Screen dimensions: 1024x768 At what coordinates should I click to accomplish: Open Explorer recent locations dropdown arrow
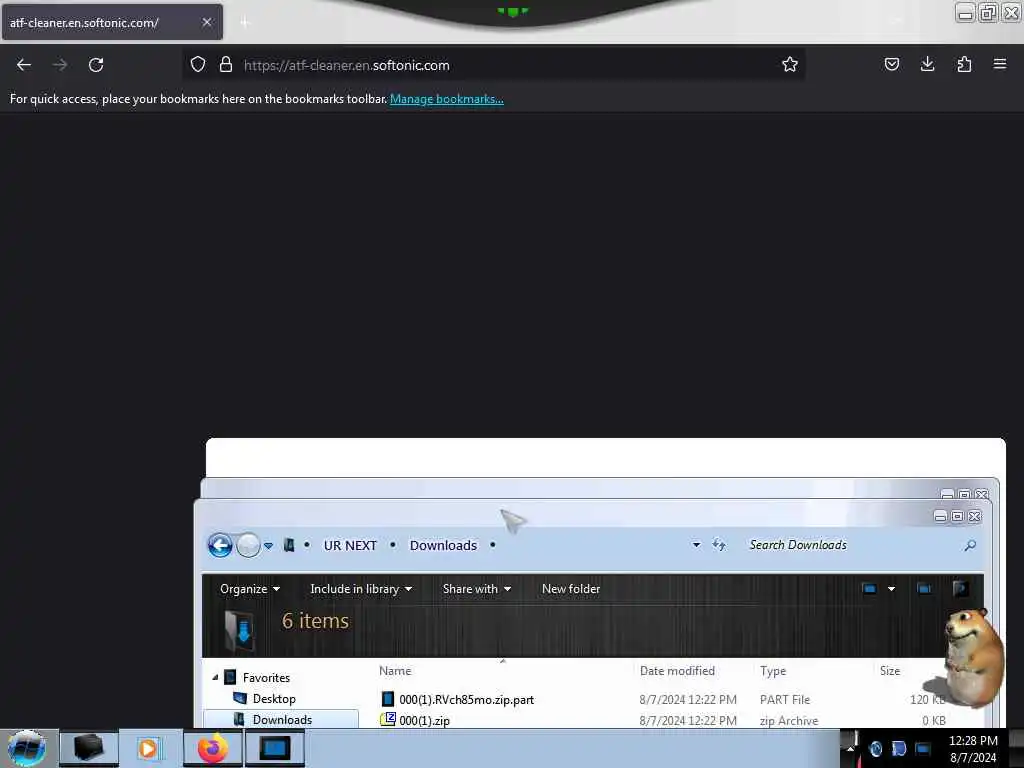[268, 546]
